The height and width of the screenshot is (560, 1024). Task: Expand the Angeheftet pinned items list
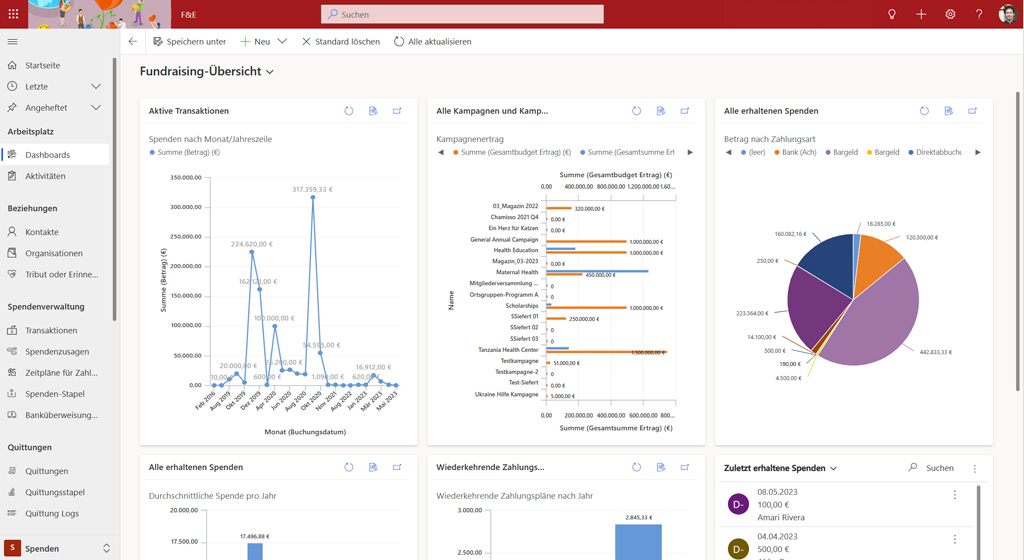[96, 108]
